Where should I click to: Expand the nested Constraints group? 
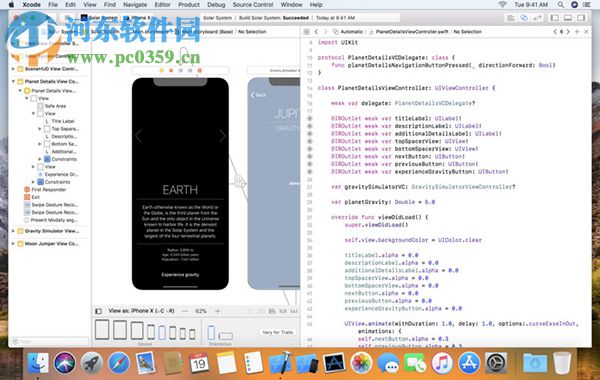(x=39, y=159)
